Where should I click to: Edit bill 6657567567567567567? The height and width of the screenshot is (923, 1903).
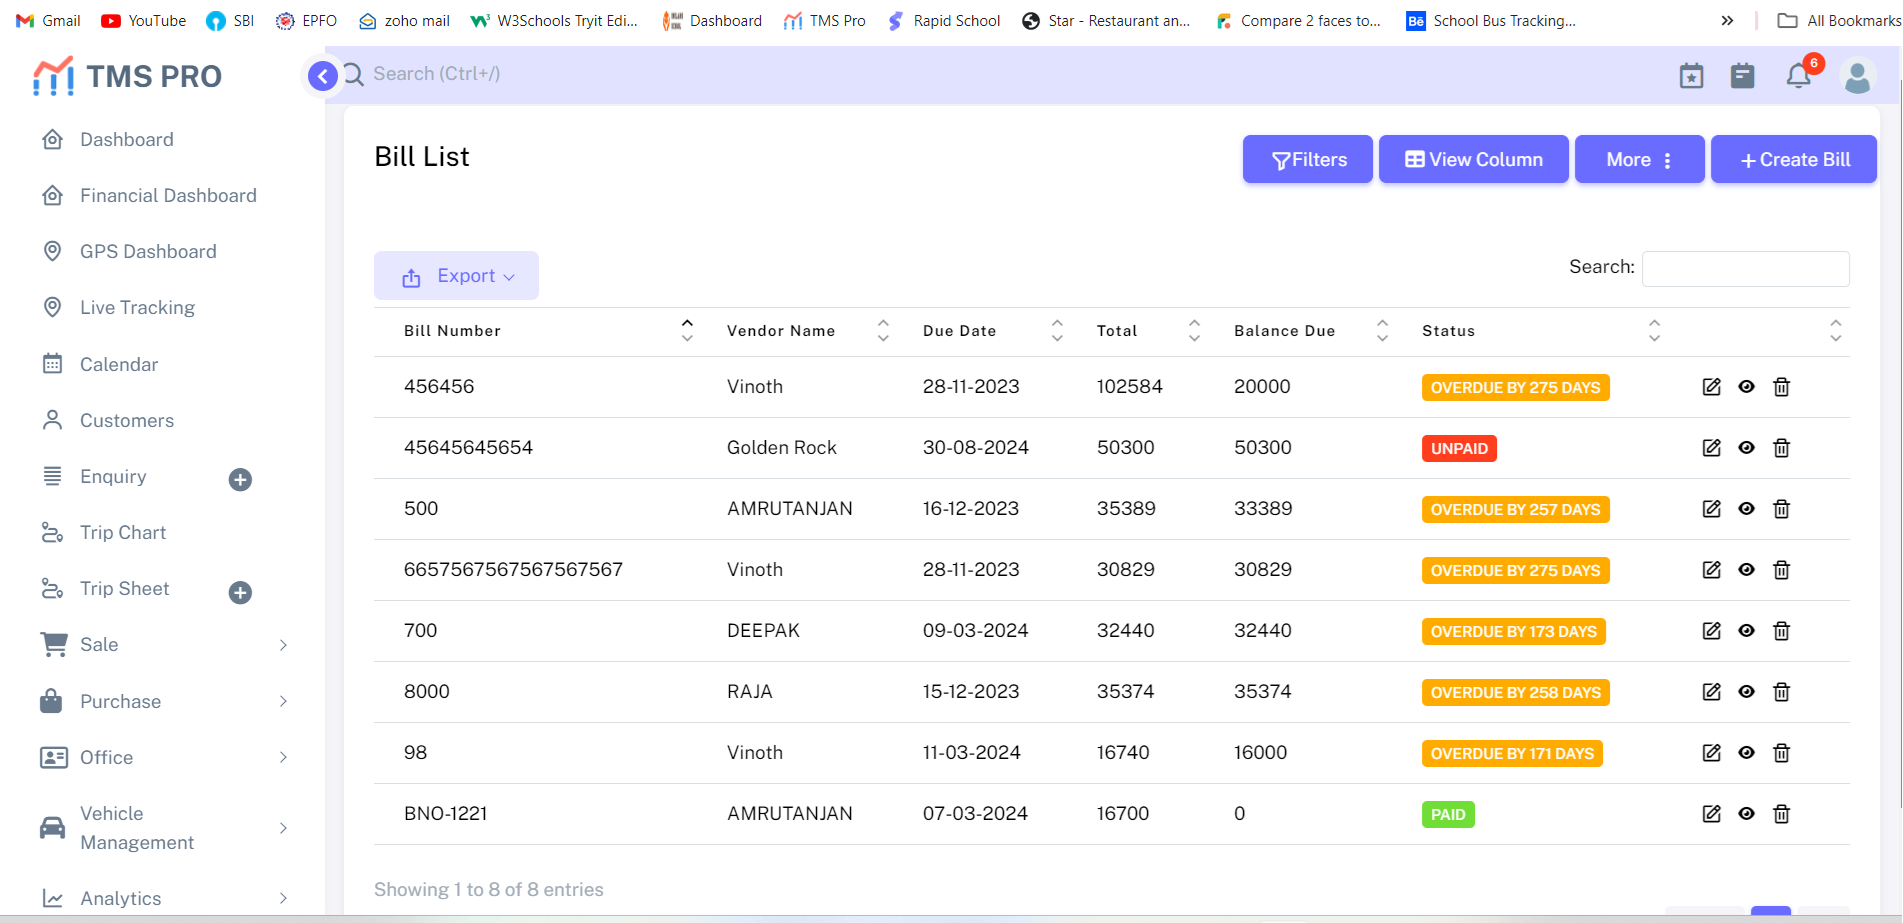tap(1712, 570)
